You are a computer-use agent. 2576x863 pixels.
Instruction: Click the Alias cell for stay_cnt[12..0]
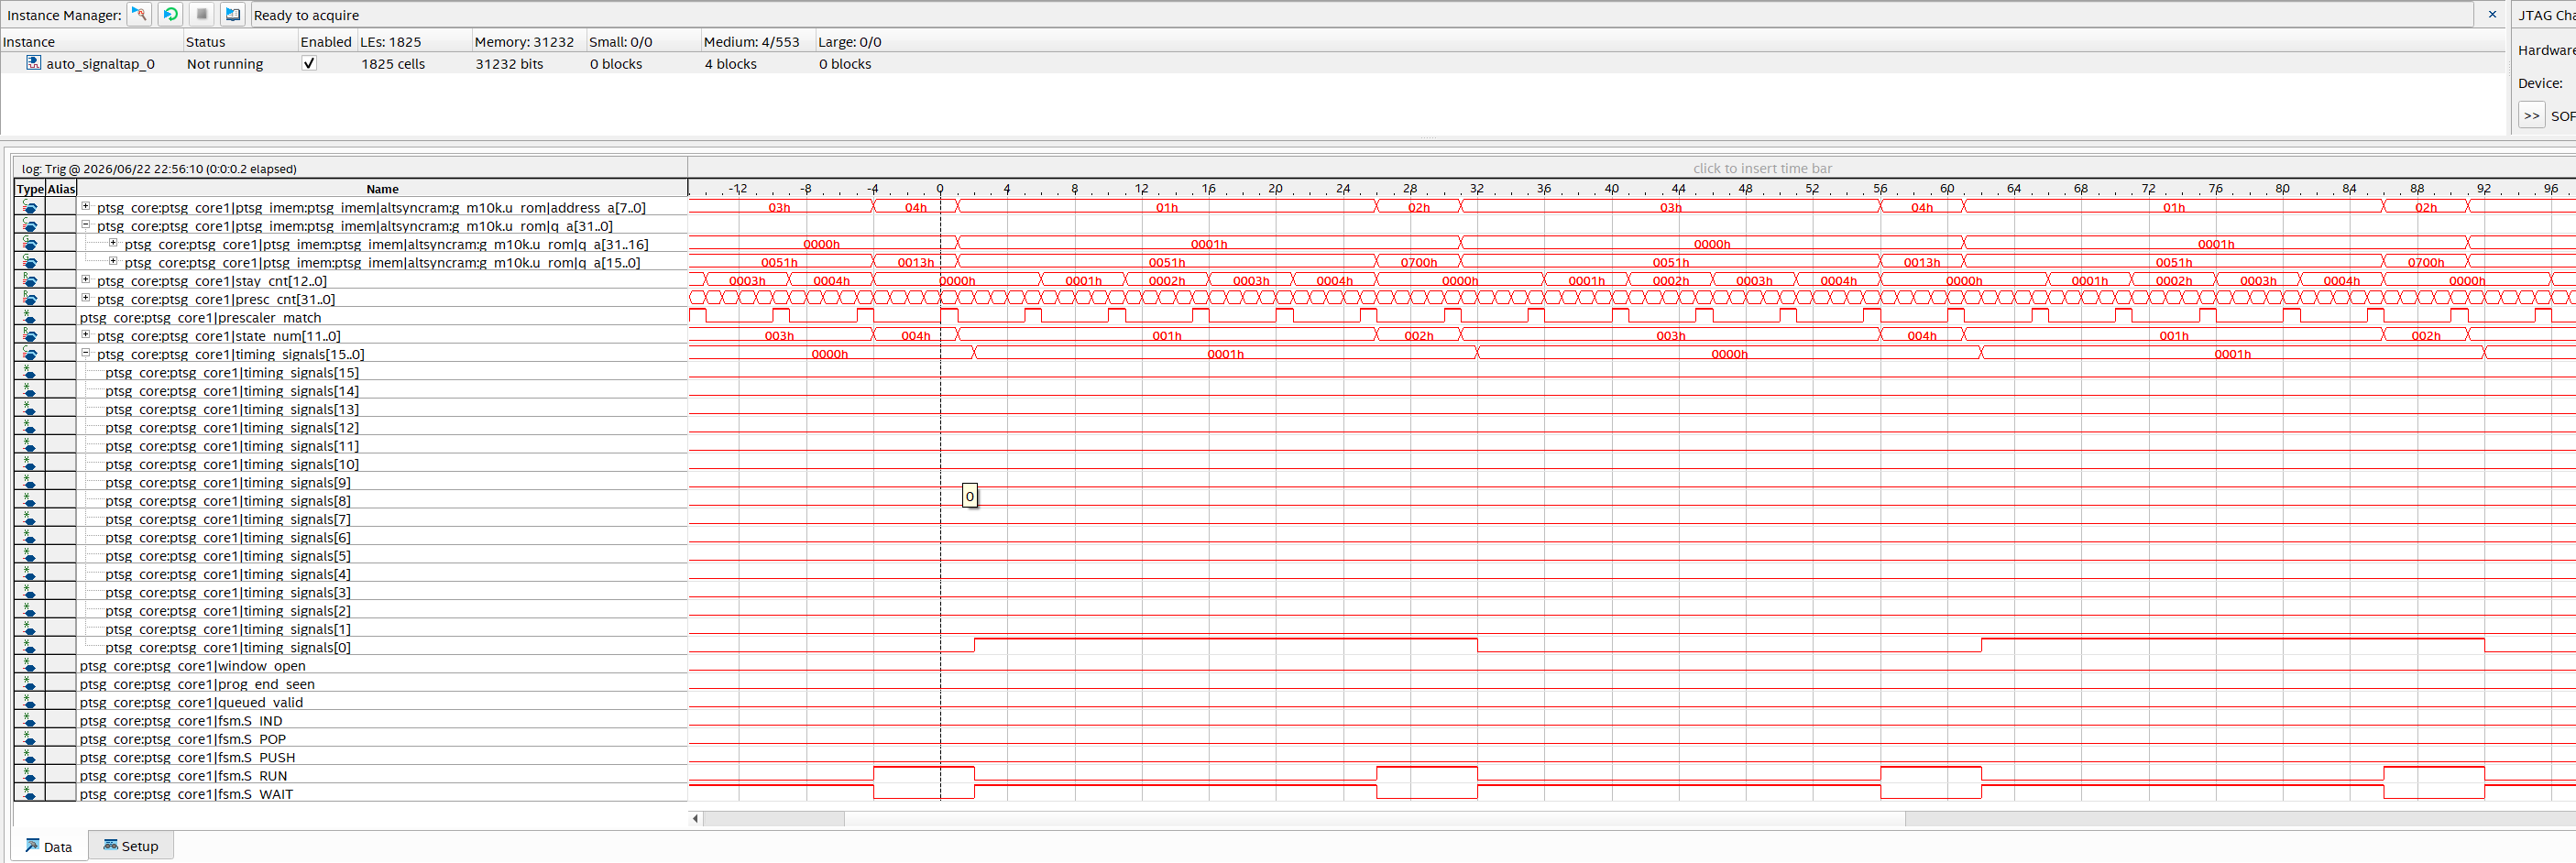click(x=61, y=280)
